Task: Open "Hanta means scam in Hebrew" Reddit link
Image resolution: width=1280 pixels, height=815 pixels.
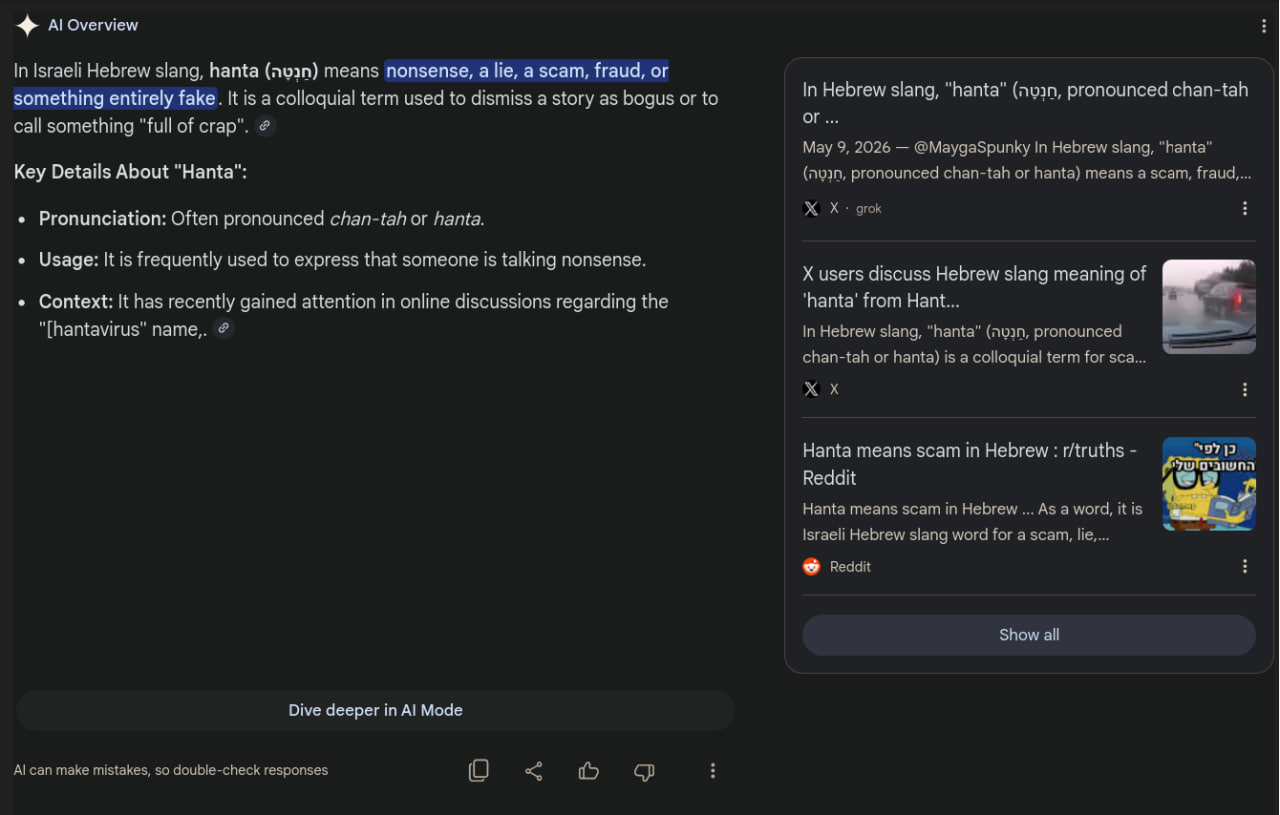Action: point(969,464)
